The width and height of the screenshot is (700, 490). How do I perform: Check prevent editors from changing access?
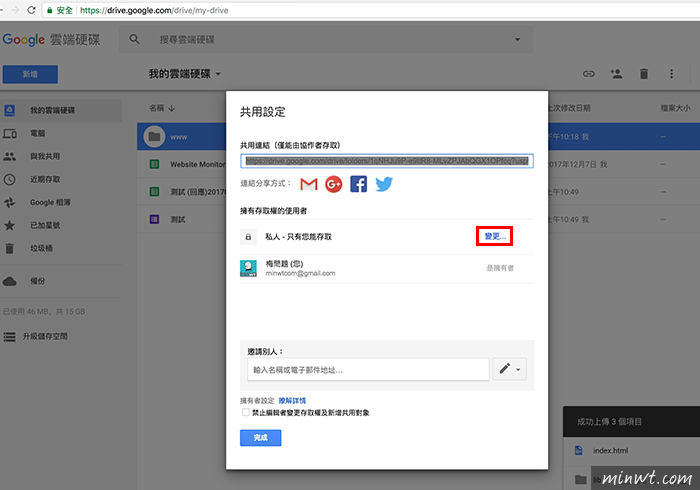pos(246,412)
